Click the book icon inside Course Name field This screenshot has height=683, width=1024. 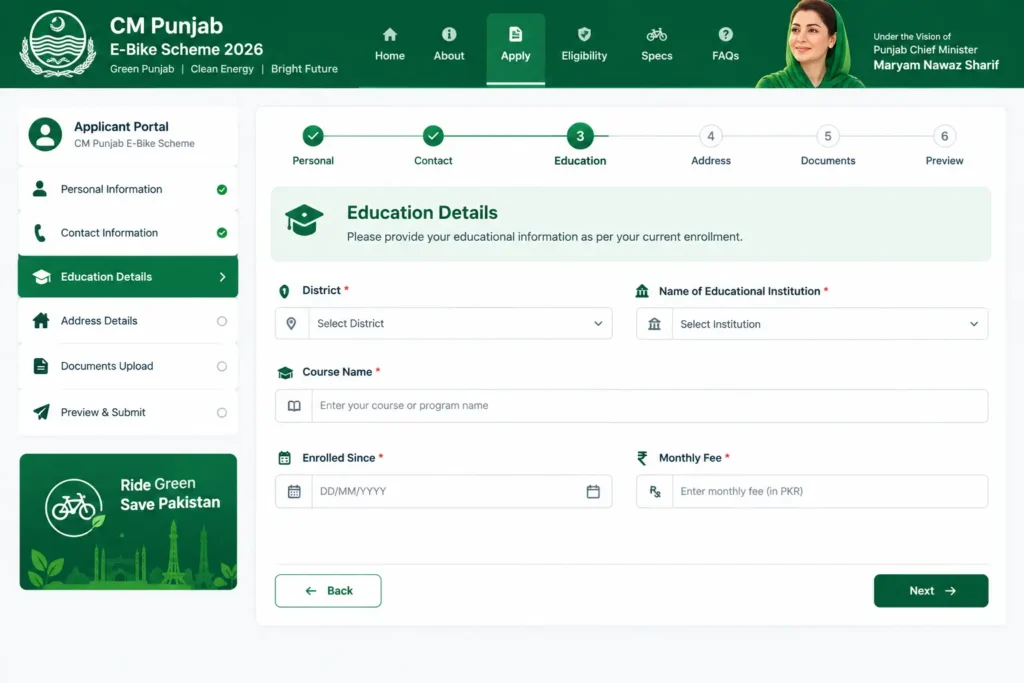pos(295,406)
